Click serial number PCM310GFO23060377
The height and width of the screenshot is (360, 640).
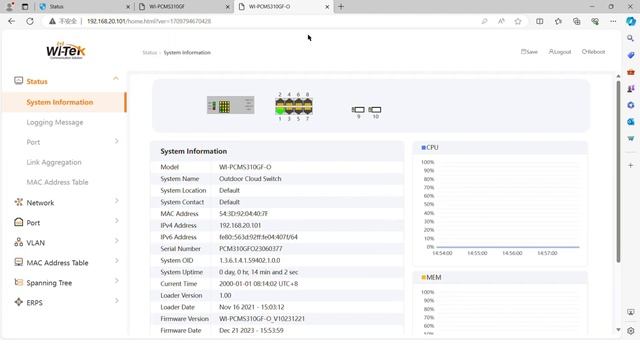(x=251, y=249)
